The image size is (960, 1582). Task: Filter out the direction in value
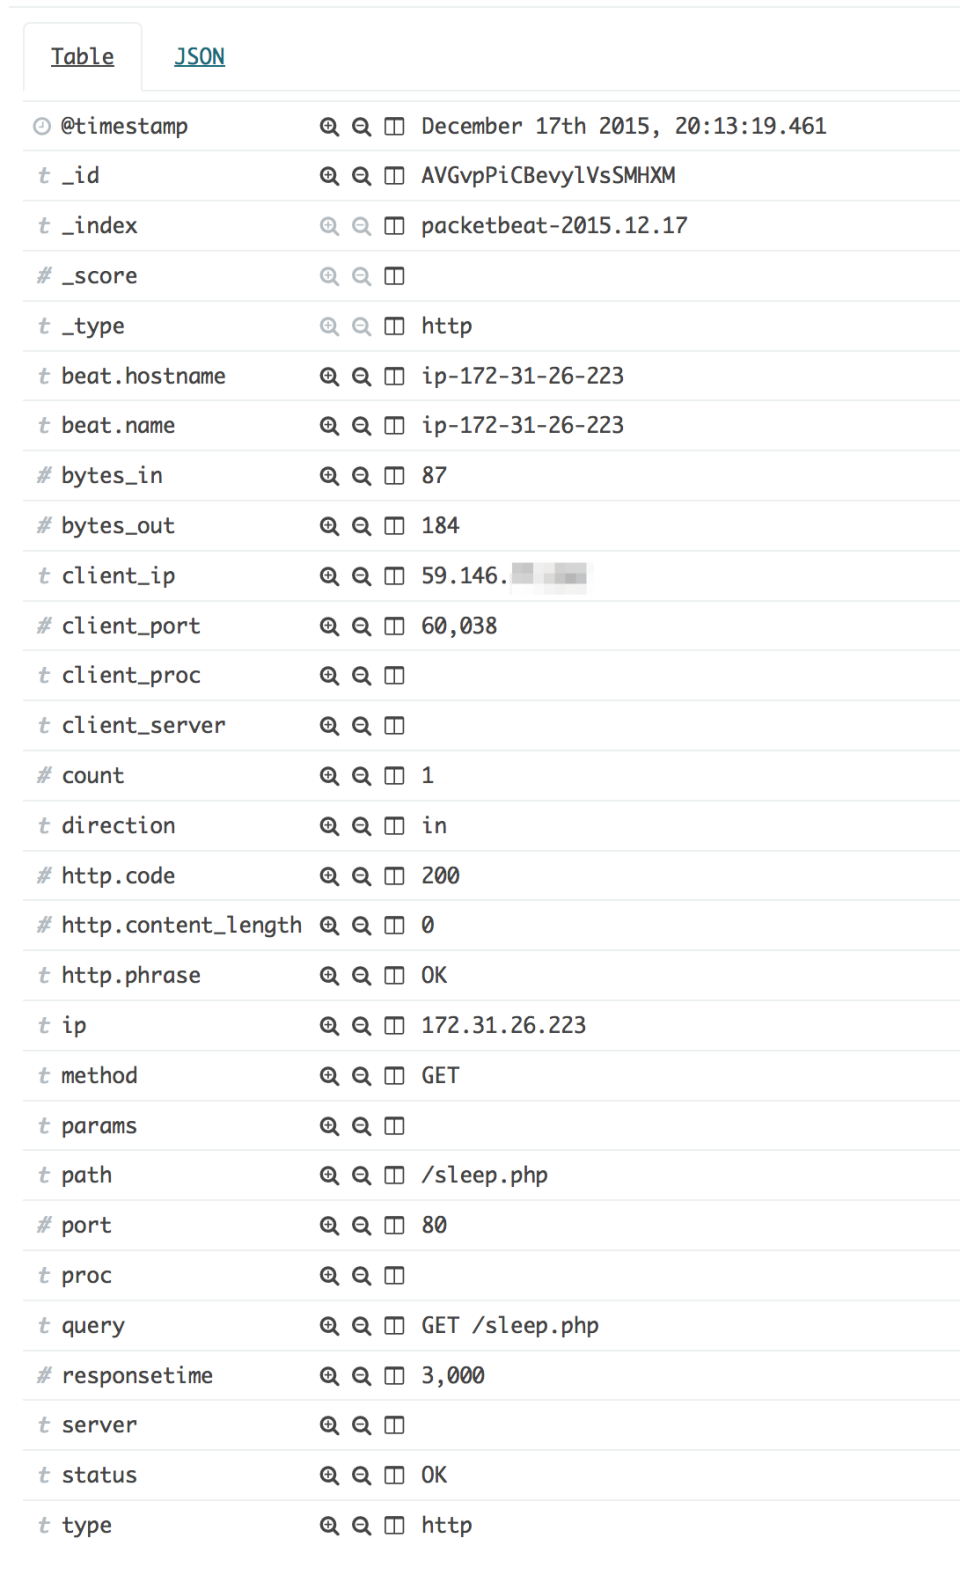(x=361, y=826)
